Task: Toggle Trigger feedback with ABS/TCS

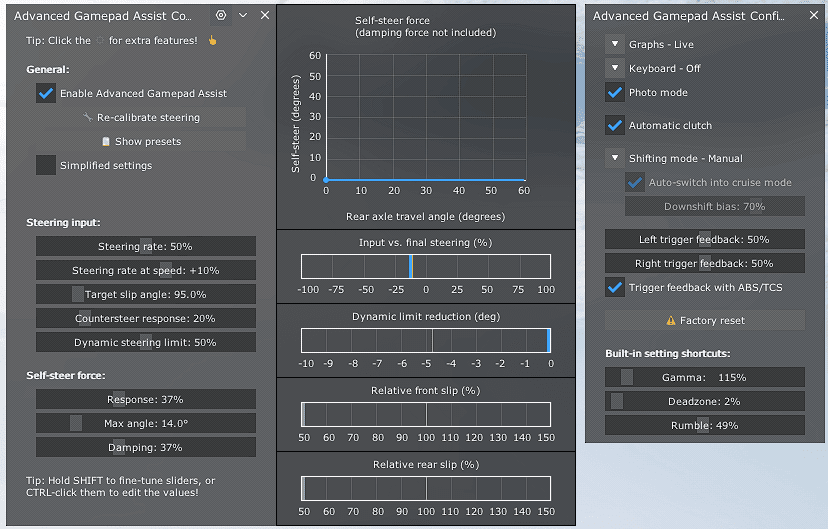Action: pos(615,287)
